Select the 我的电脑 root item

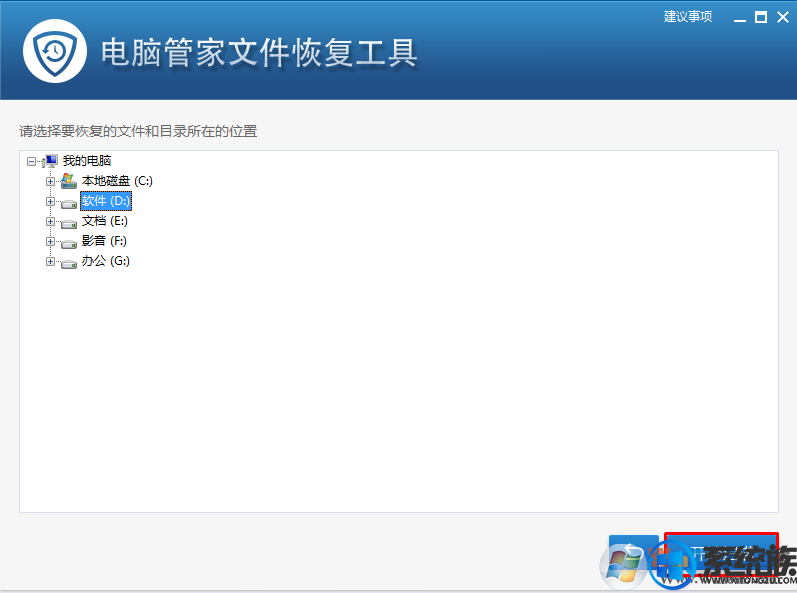87,161
